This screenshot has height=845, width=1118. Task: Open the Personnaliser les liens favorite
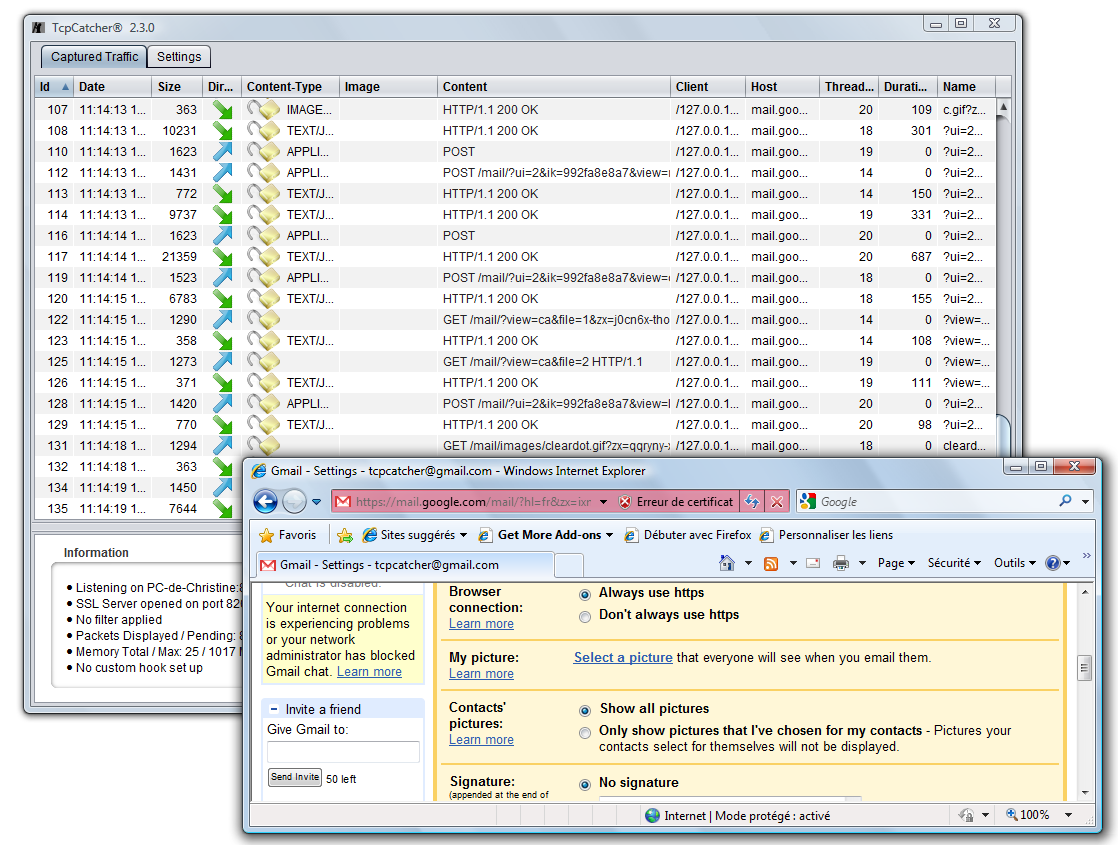826,535
